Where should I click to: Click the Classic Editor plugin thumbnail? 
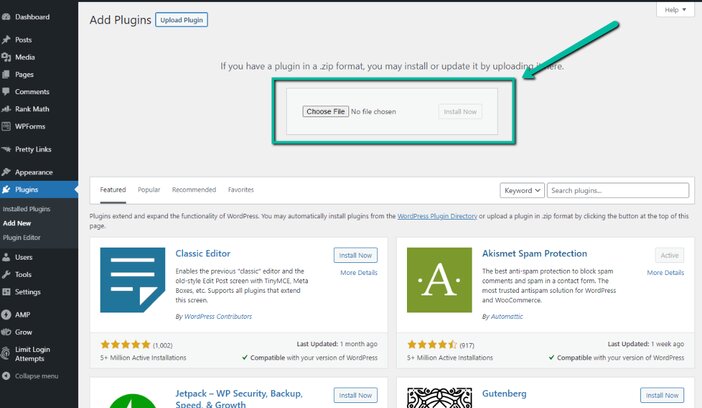133,280
